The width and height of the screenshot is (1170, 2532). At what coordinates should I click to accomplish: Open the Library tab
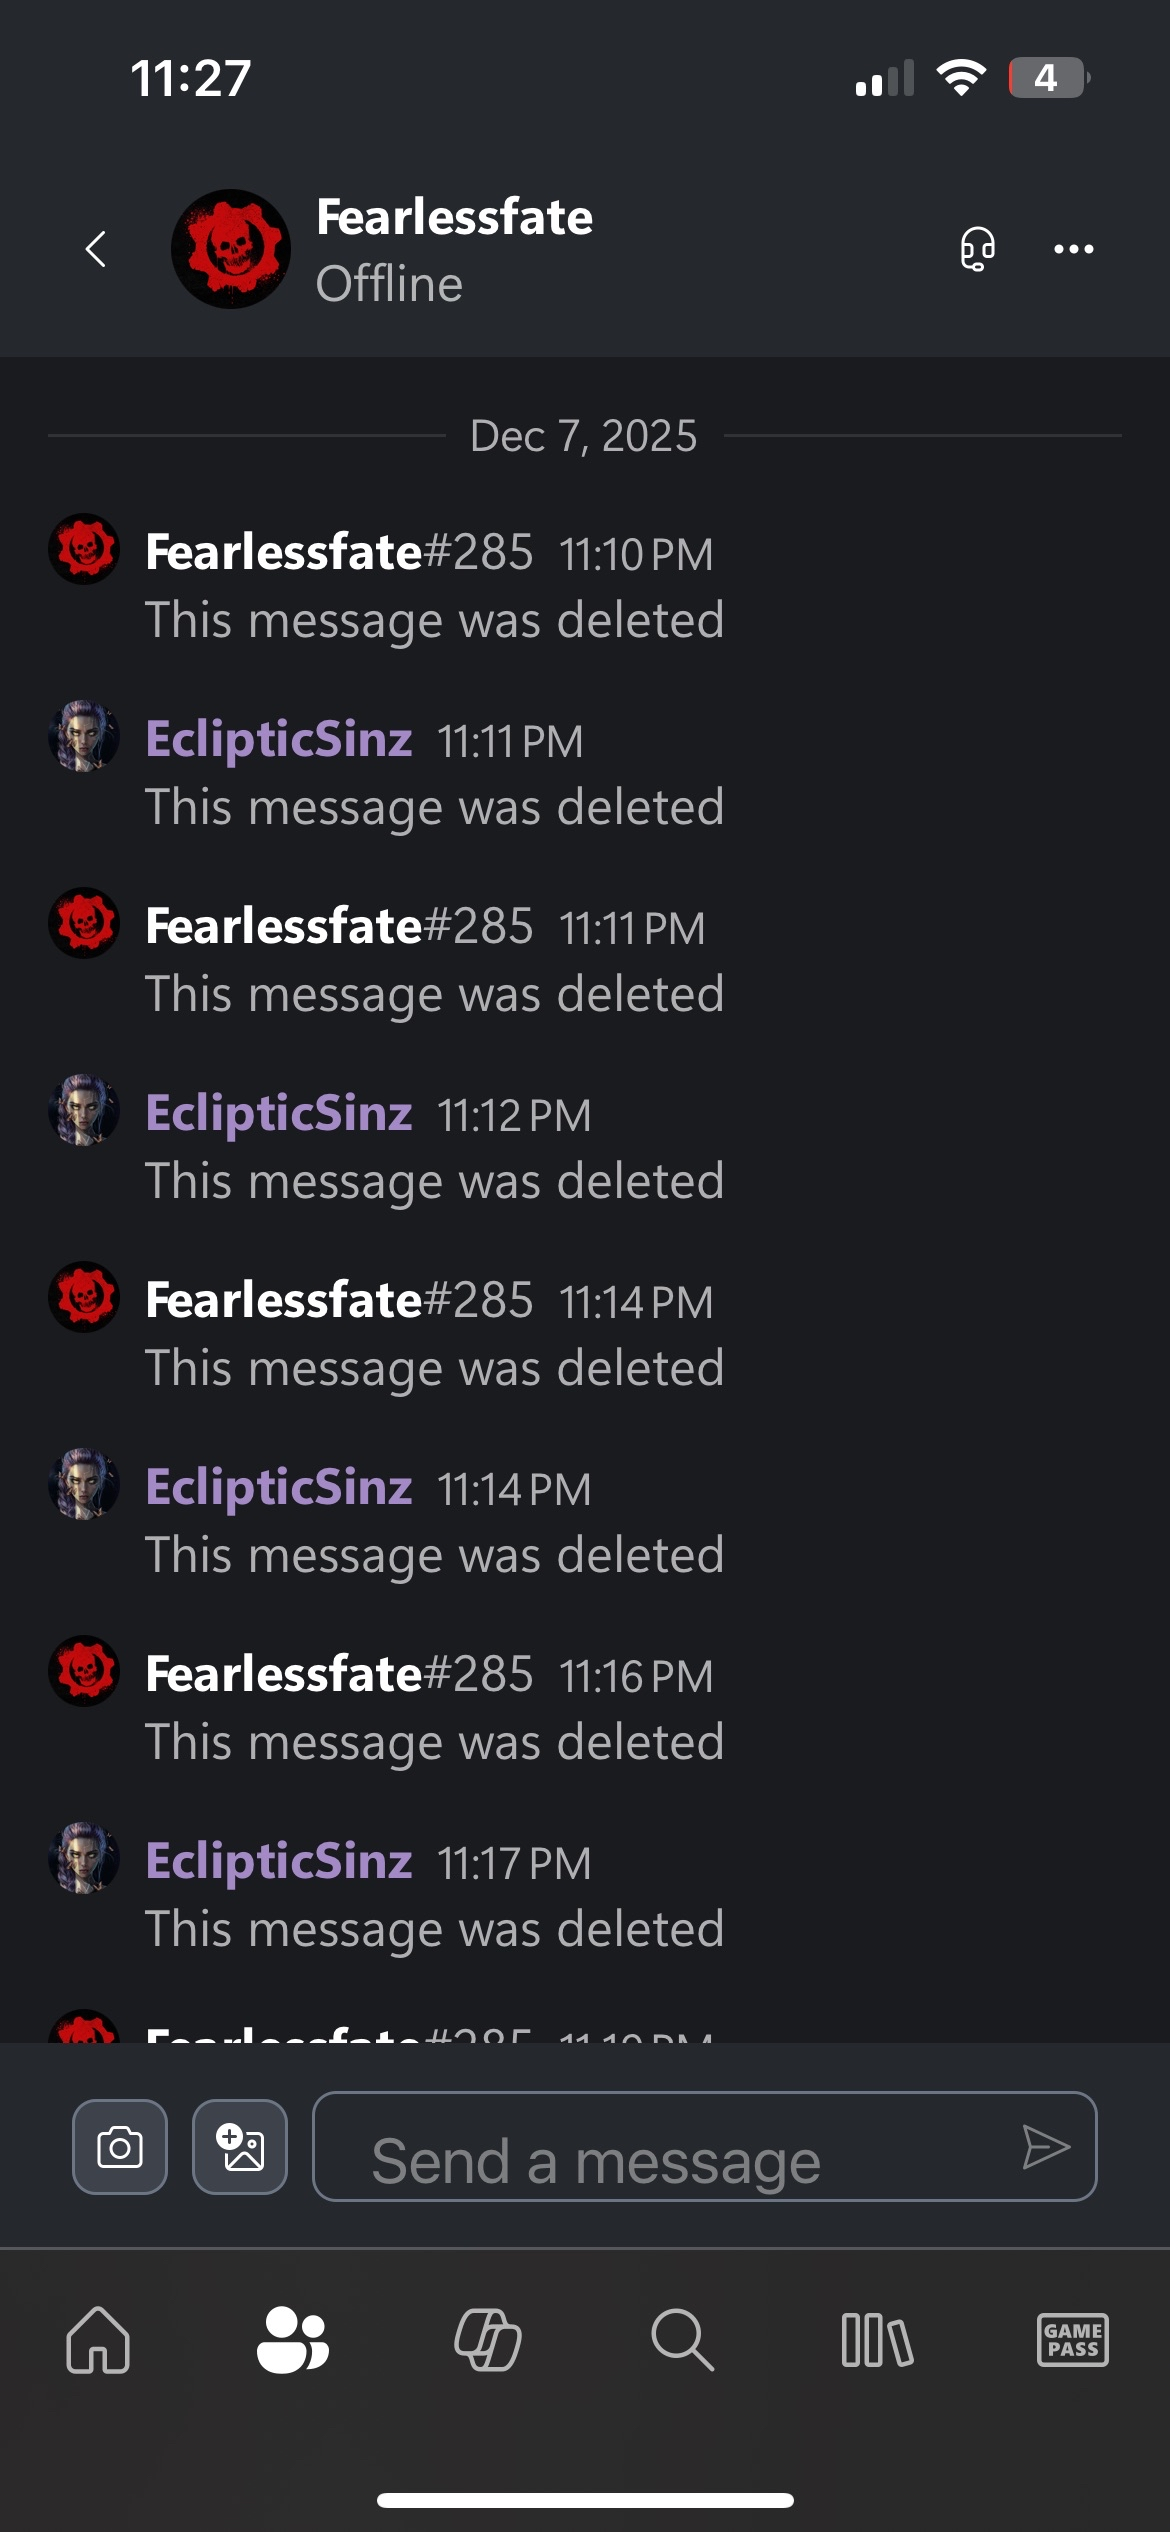tap(877, 2340)
